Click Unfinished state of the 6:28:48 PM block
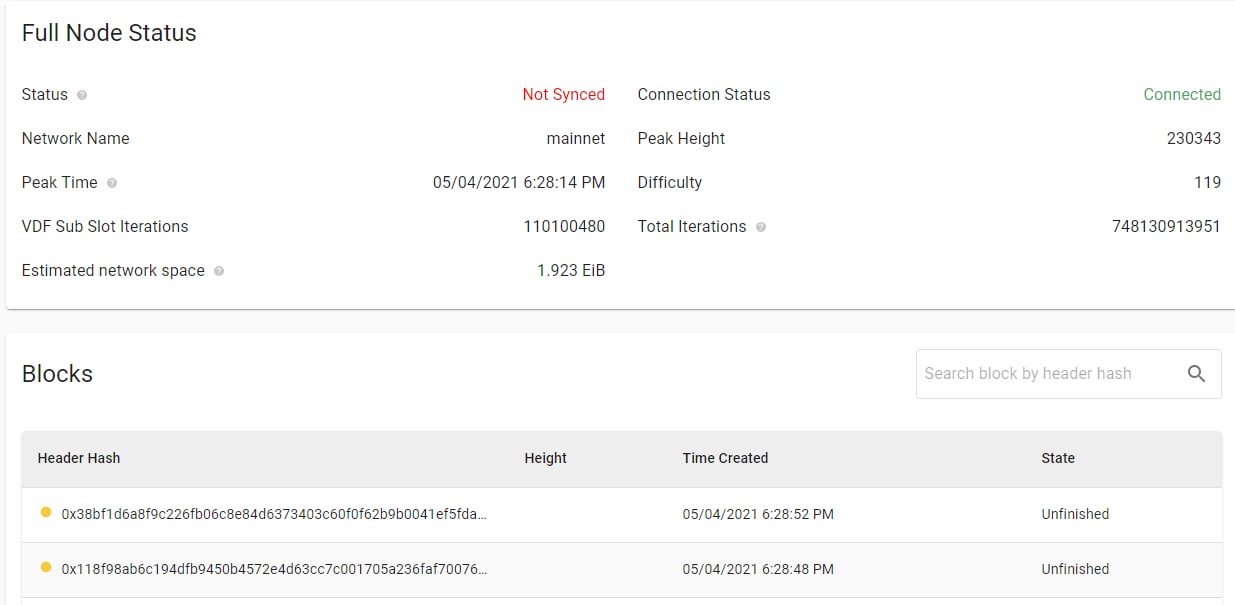 1075,569
